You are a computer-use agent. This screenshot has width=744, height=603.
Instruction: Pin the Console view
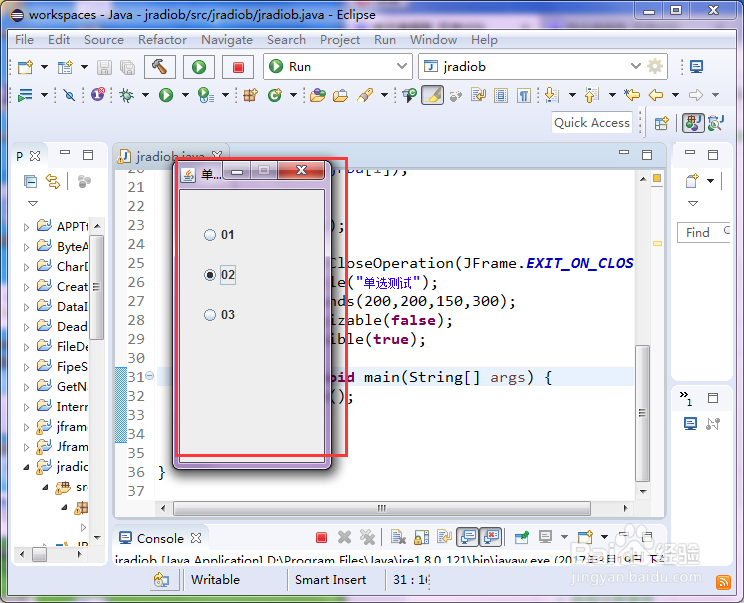[x=522, y=538]
